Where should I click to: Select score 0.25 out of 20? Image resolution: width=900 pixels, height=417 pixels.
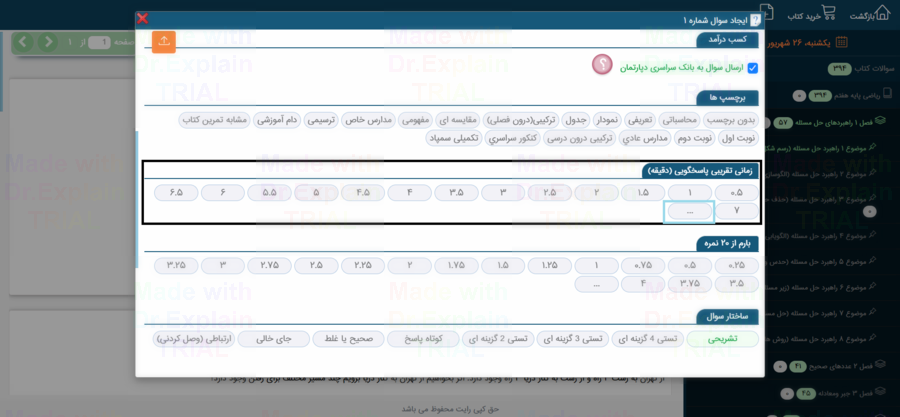[737, 266]
